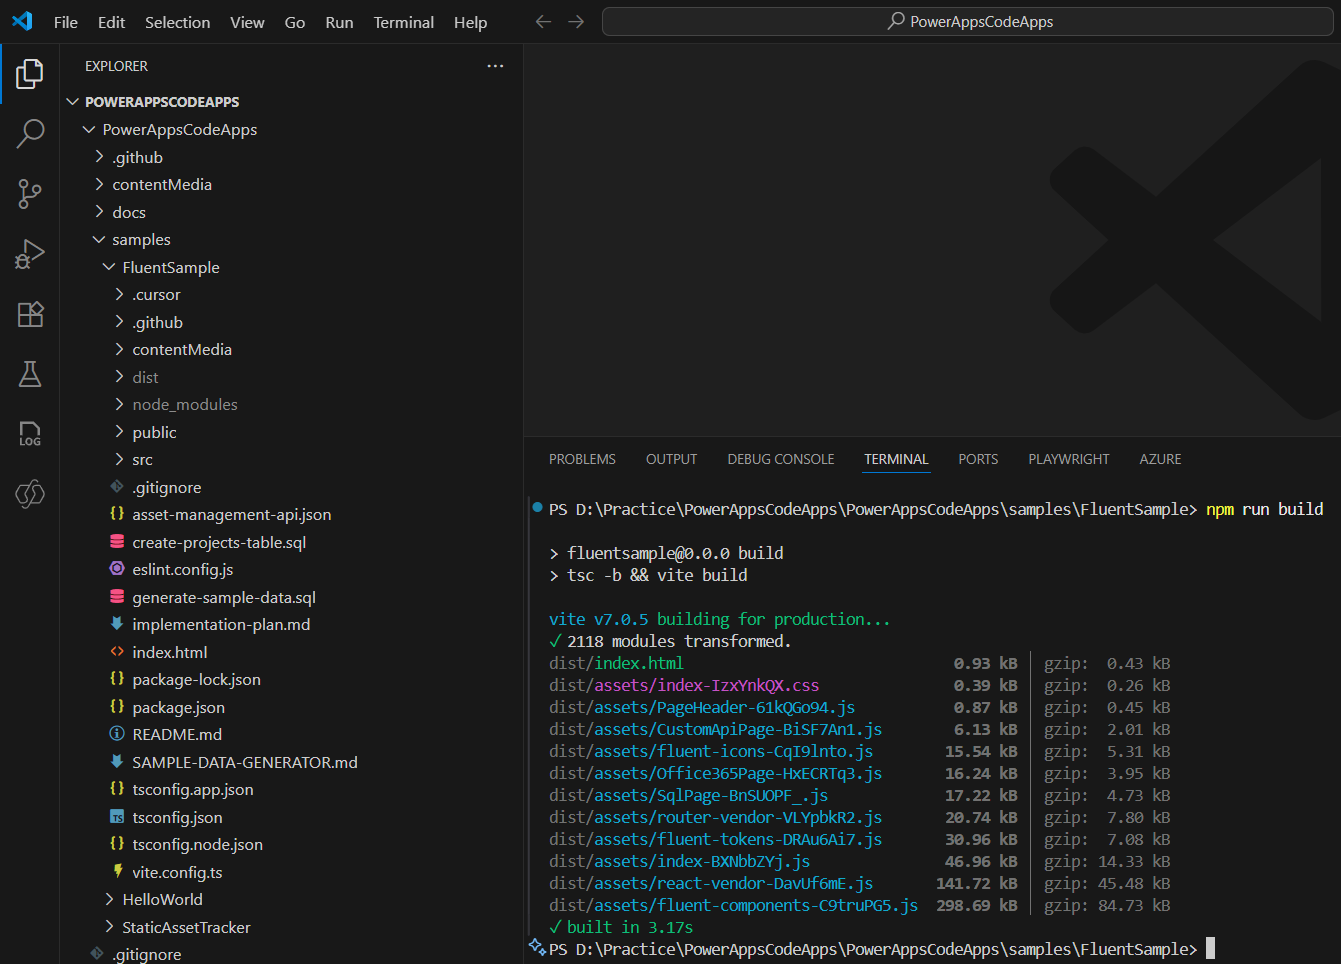Open package.json file

(x=178, y=708)
